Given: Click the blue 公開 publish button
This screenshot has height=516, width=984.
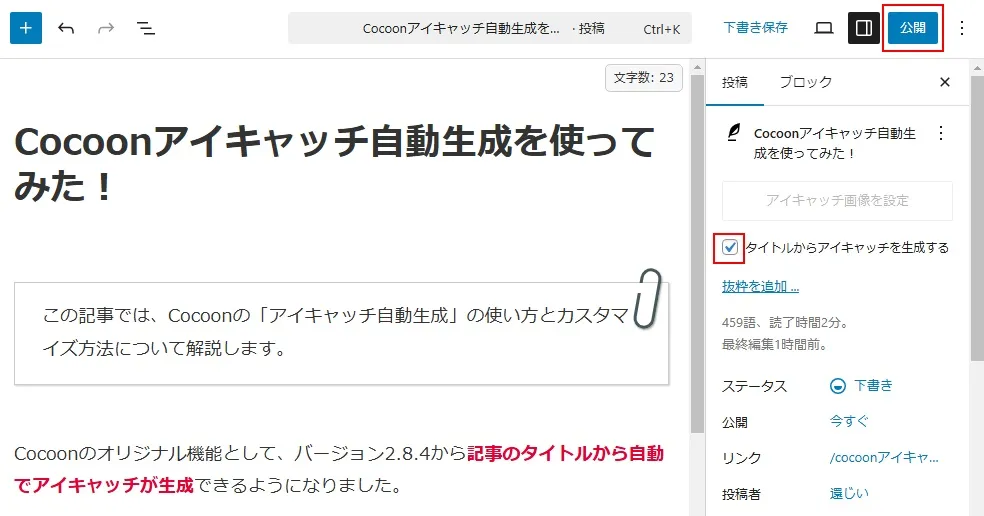Looking at the screenshot, I should [x=912, y=28].
